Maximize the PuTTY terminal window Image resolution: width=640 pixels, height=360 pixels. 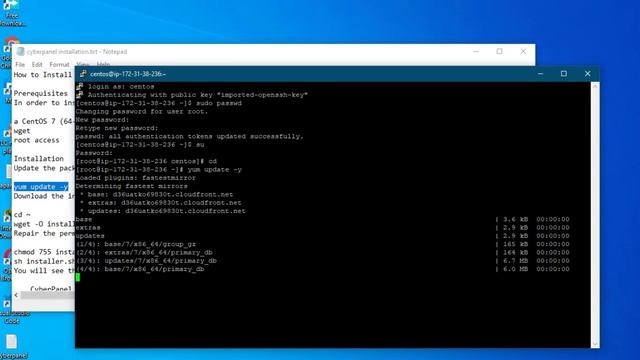click(x=564, y=74)
